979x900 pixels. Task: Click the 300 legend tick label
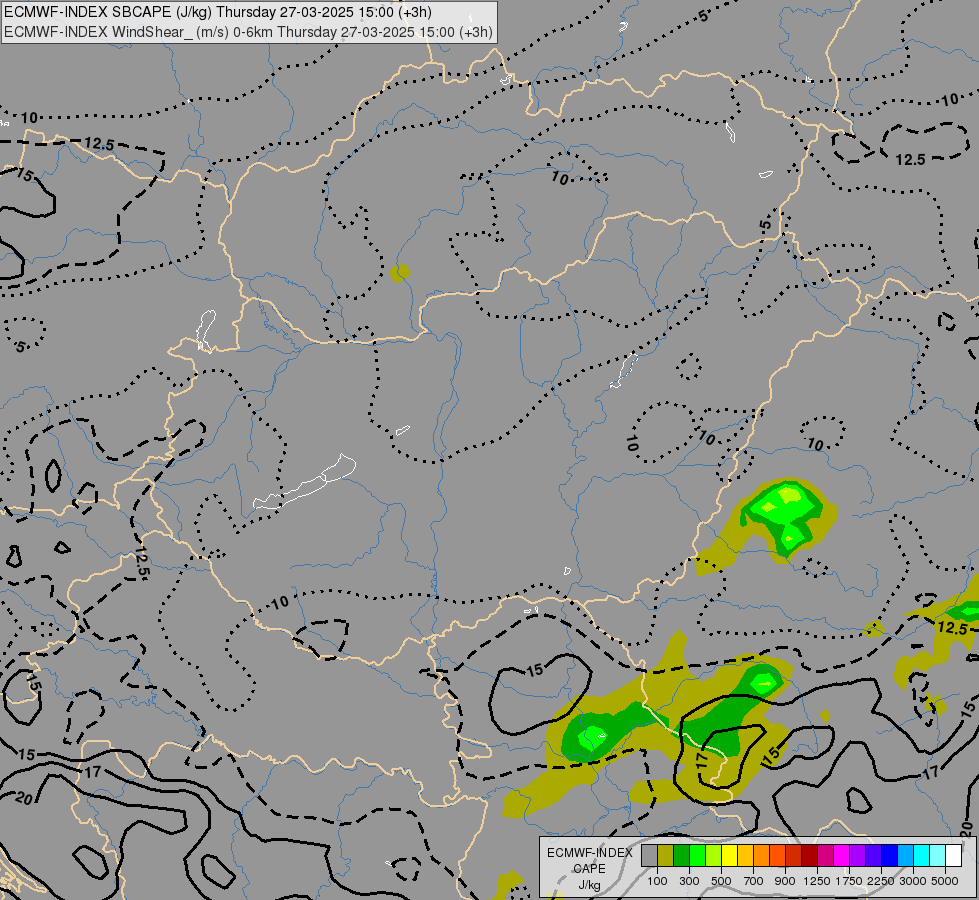[689, 881]
